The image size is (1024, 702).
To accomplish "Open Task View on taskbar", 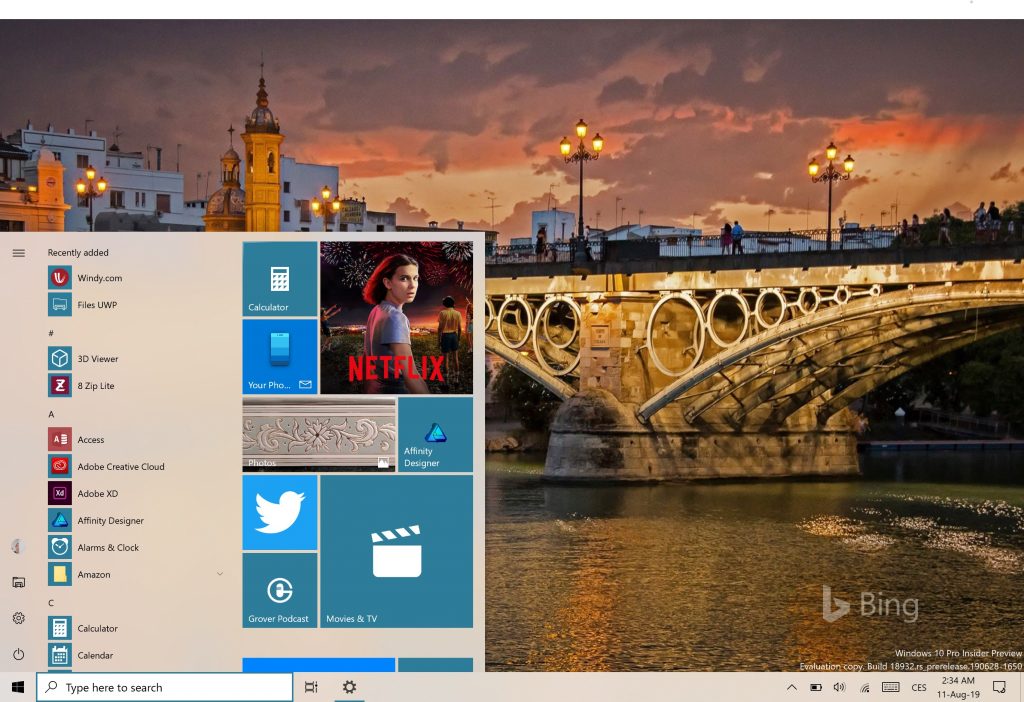I will pyautogui.click(x=312, y=687).
